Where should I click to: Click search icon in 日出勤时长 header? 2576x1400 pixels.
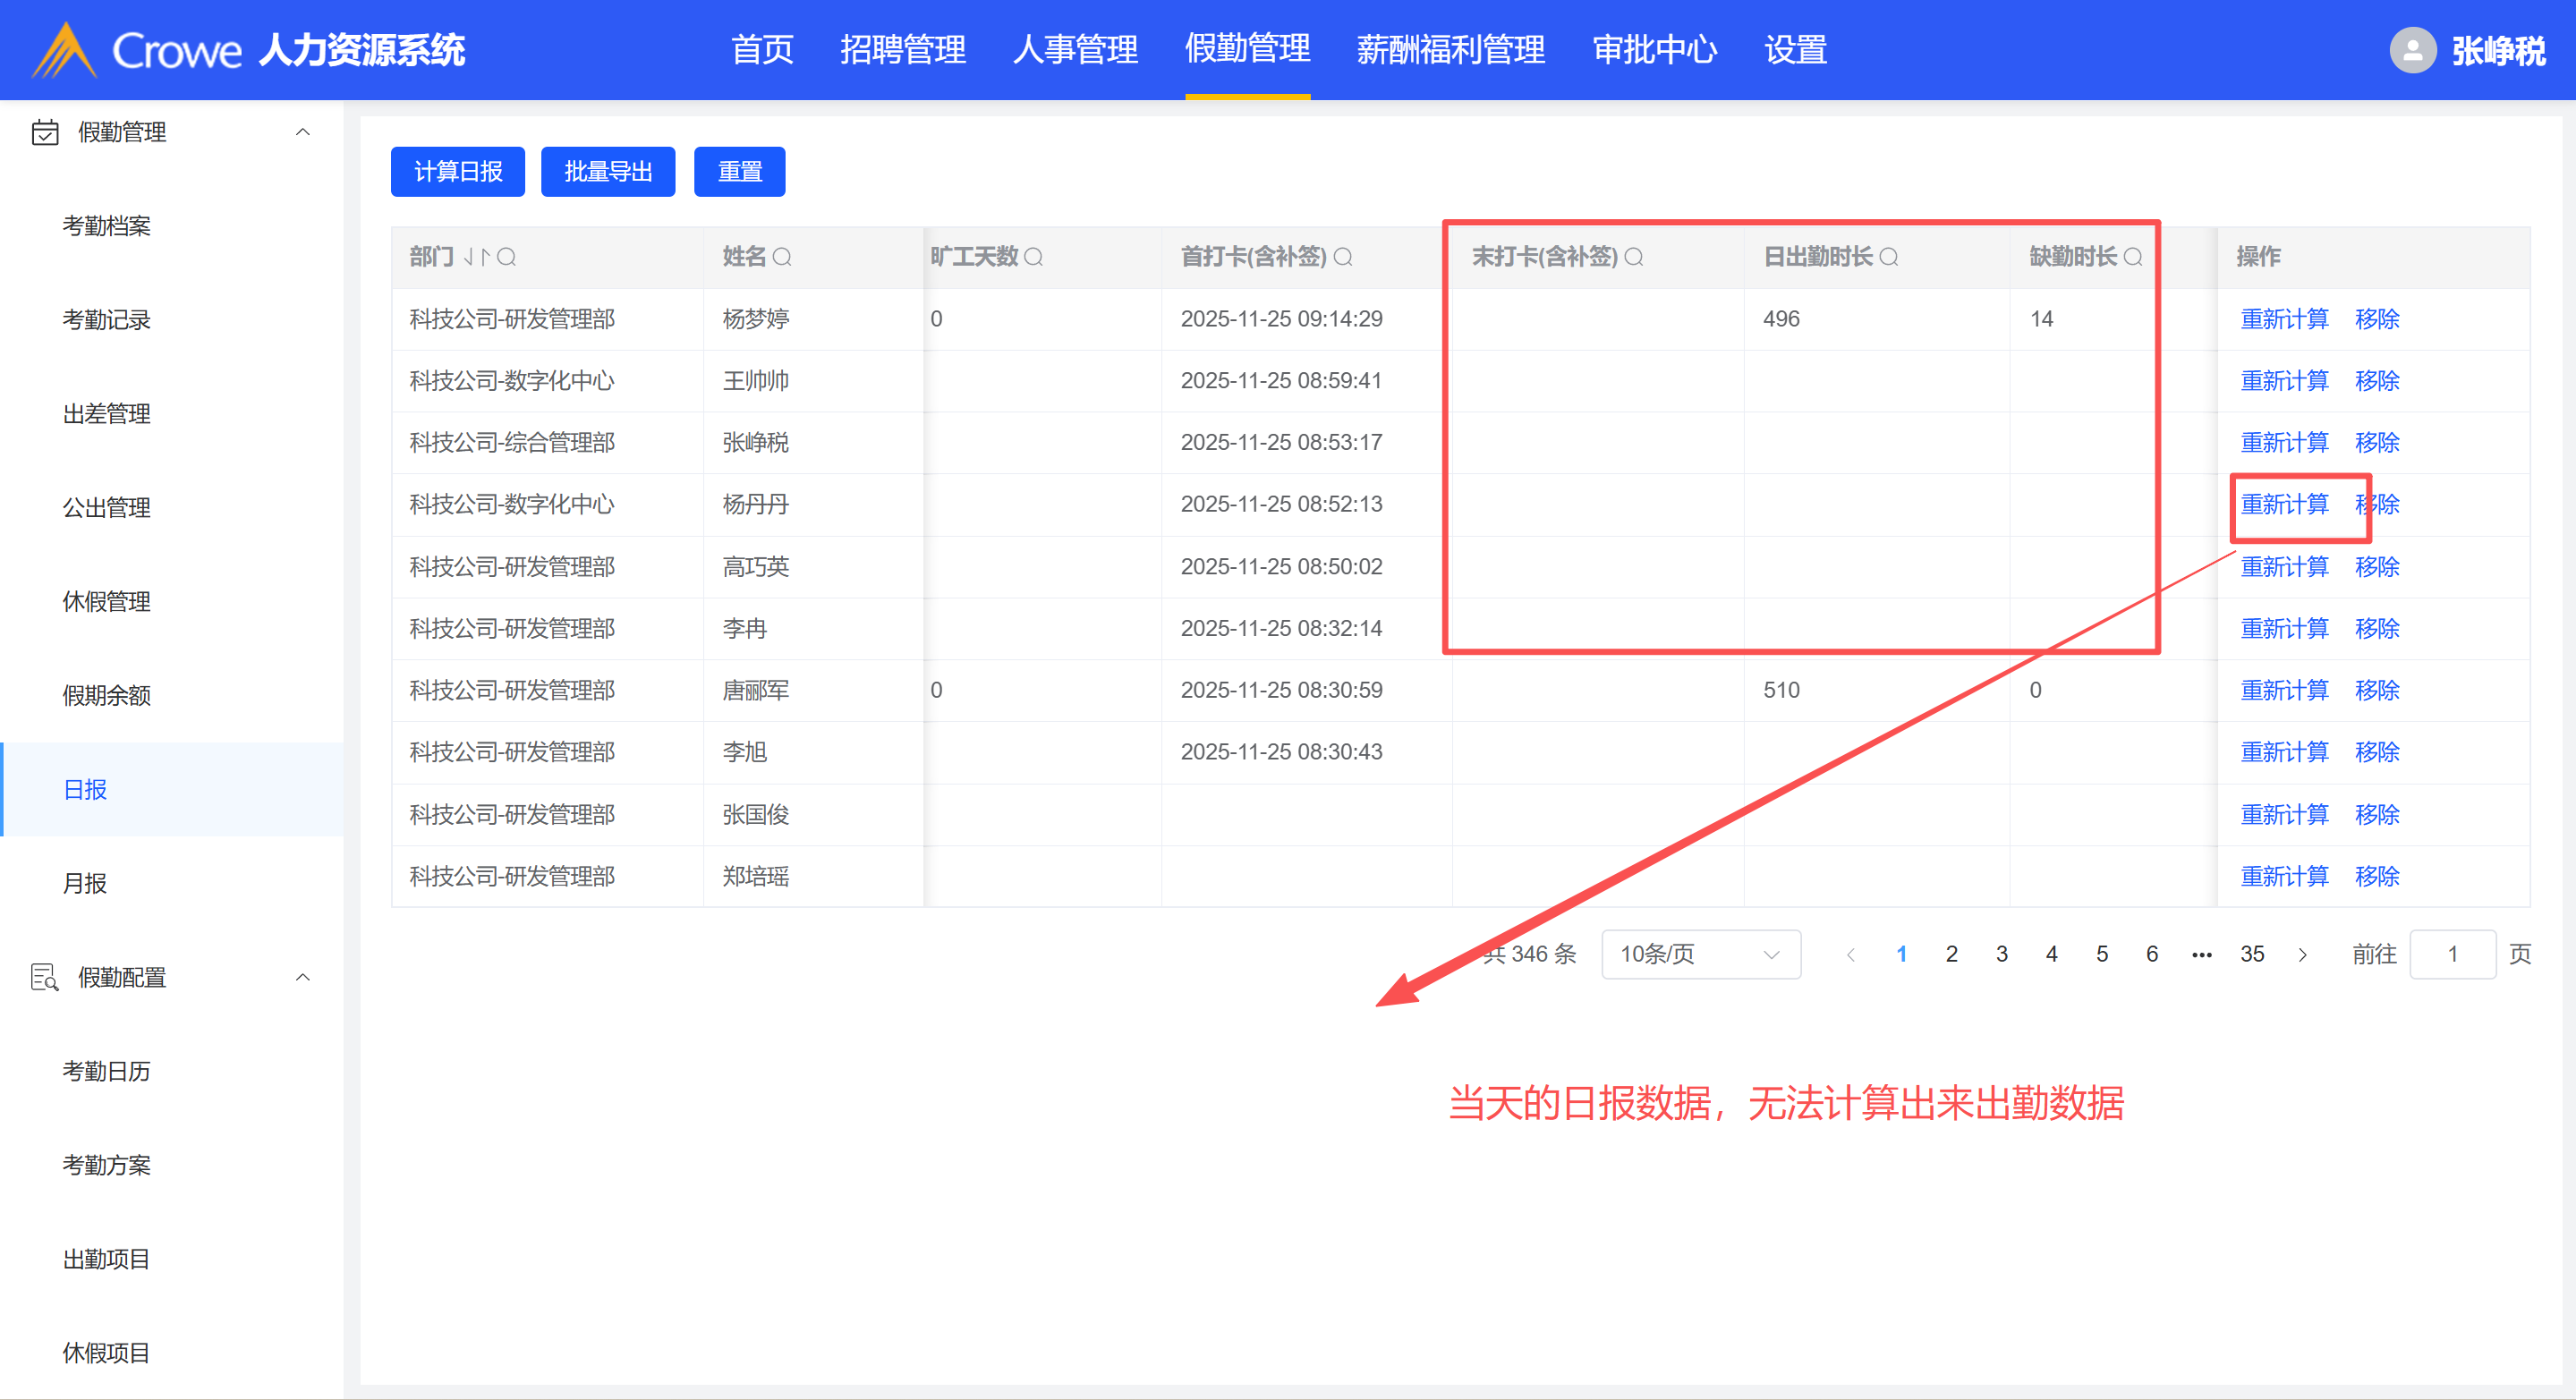click(x=1889, y=257)
